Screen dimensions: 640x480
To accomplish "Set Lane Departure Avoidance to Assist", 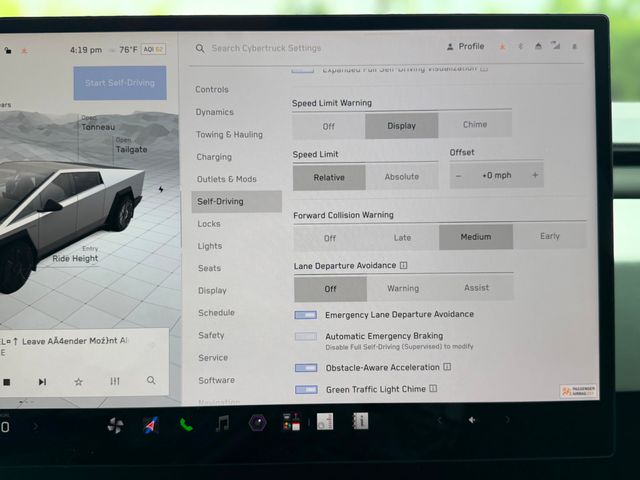I will (477, 287).
